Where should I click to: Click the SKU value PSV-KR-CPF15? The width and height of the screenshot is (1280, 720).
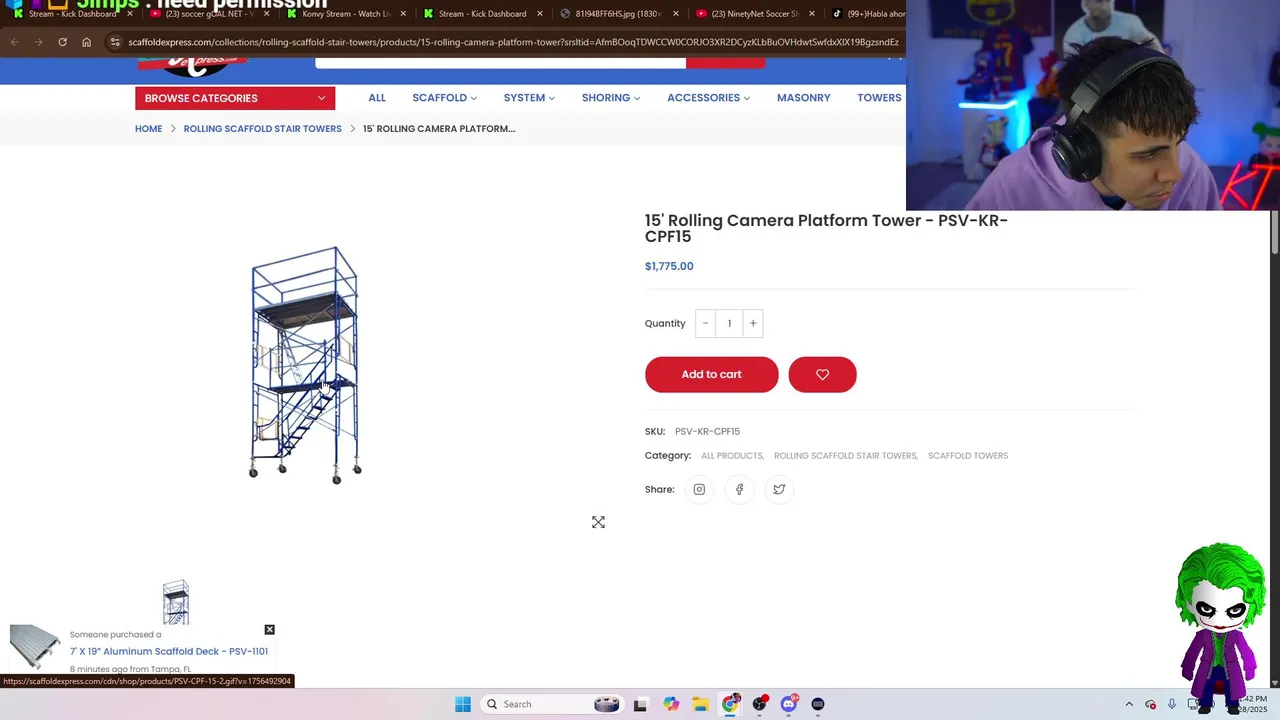[707, 432]
